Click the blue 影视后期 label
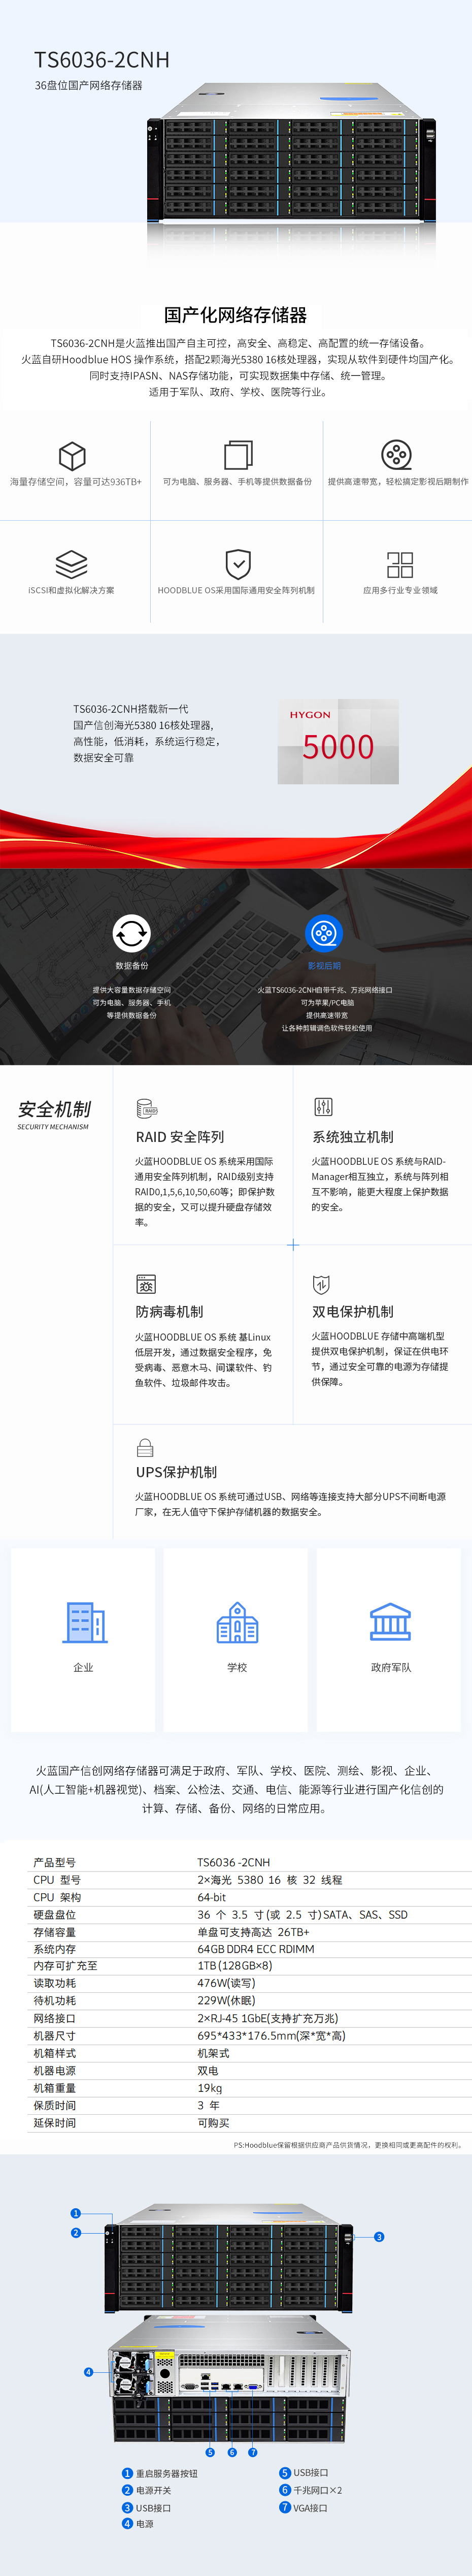 click(324, 966)
